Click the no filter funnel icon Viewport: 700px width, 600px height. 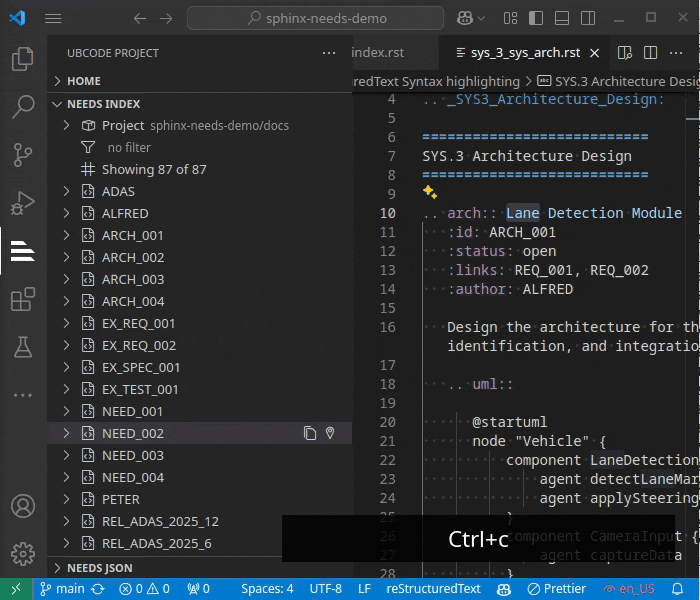tap(88, 147)
